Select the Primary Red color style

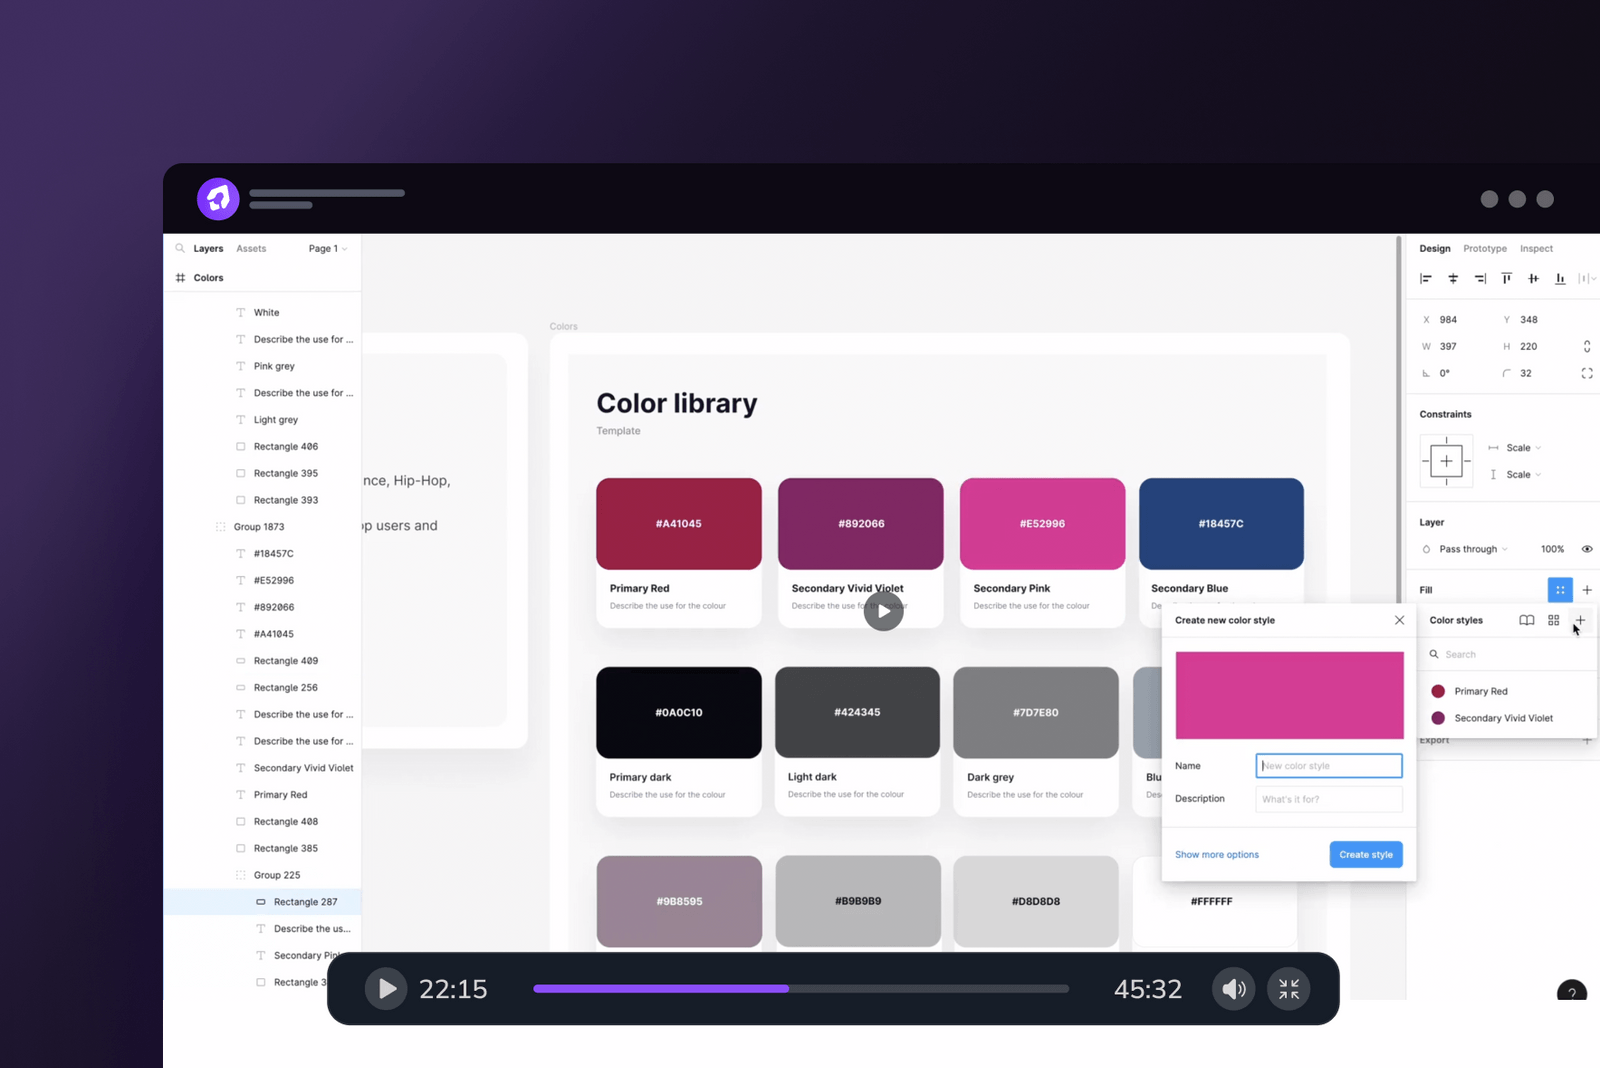click(x=1510, y=691)
